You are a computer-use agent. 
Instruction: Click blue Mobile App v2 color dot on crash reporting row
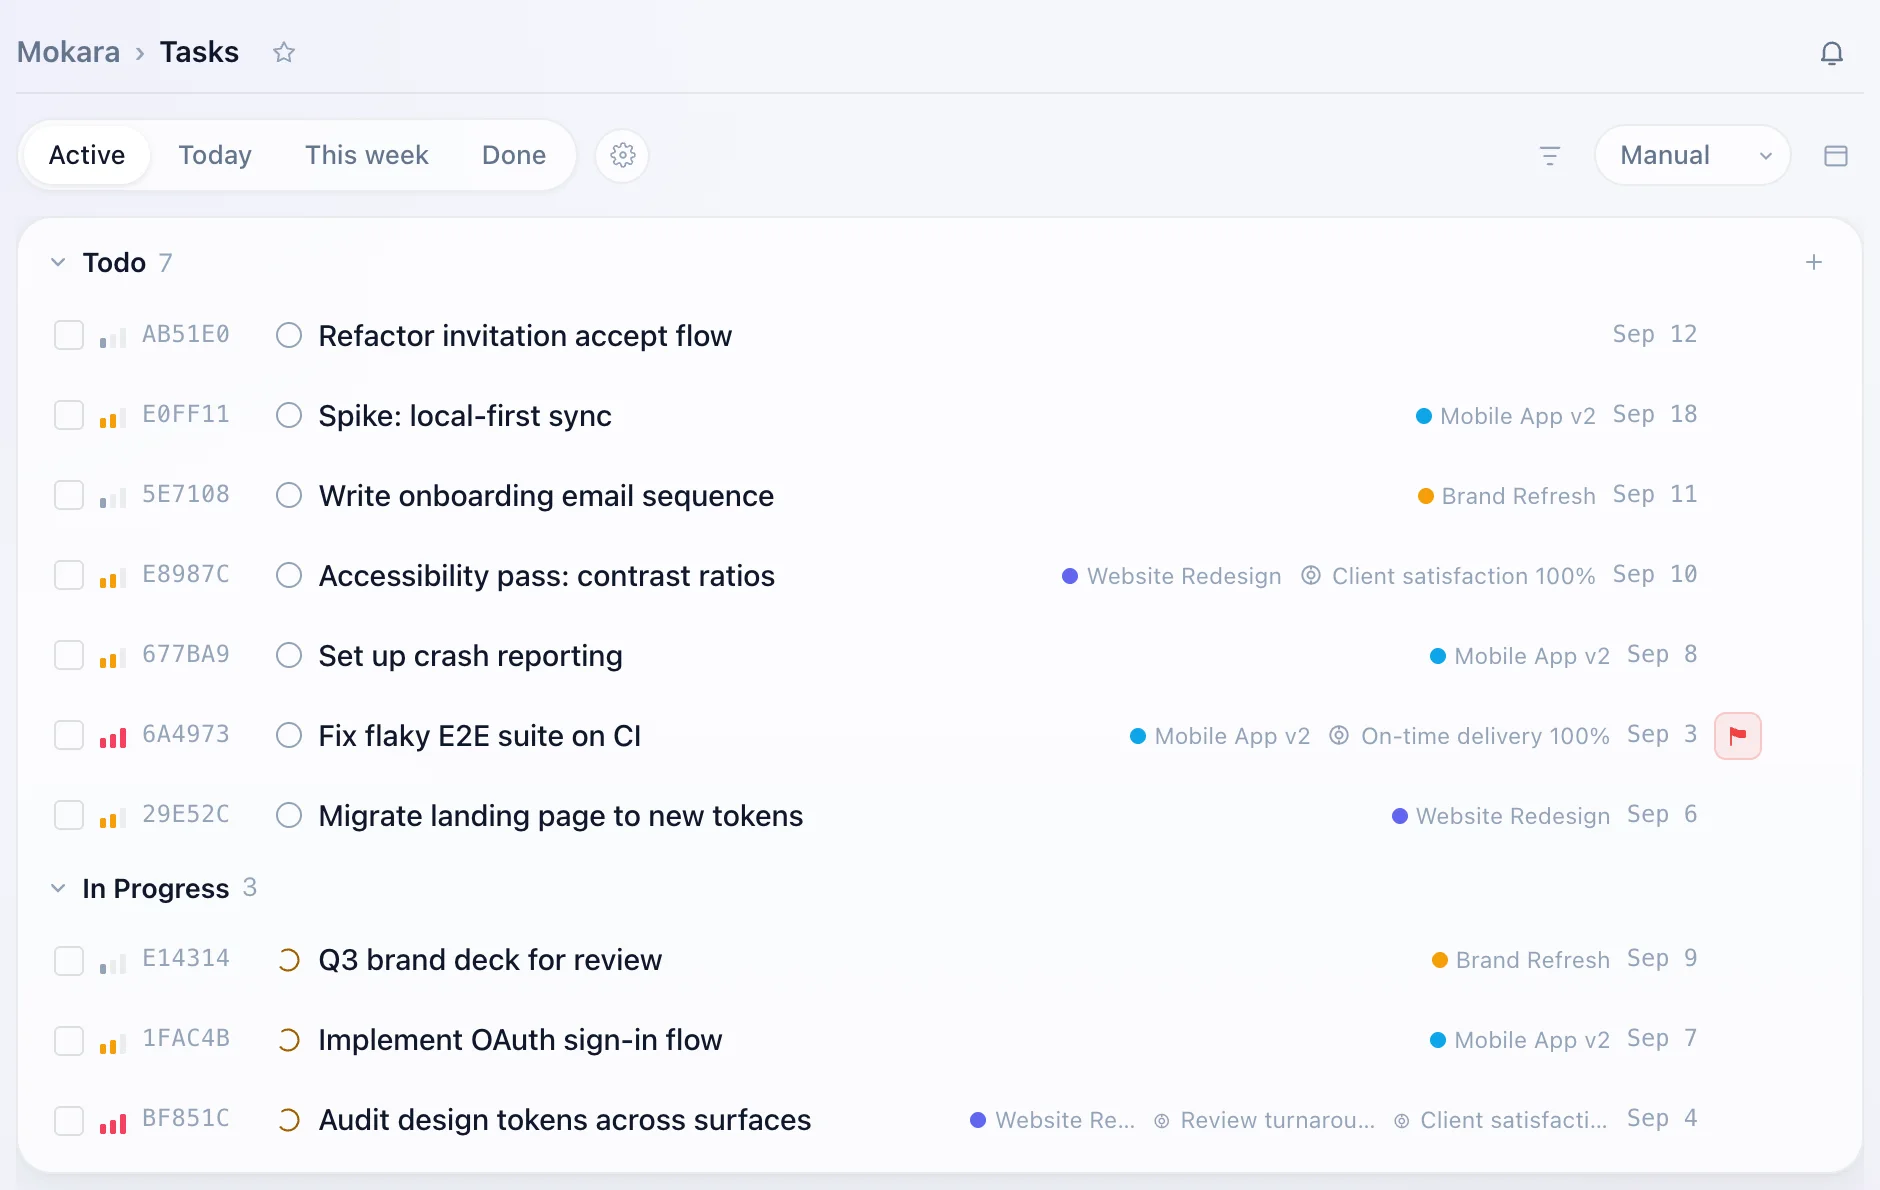1437,656
